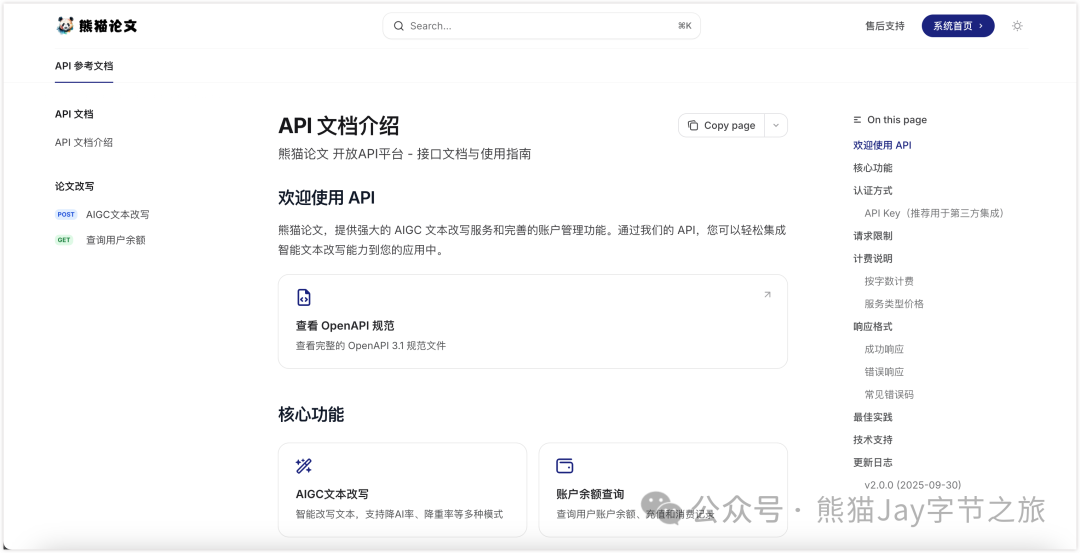Jump to 错误响应 in page outline

884,372
